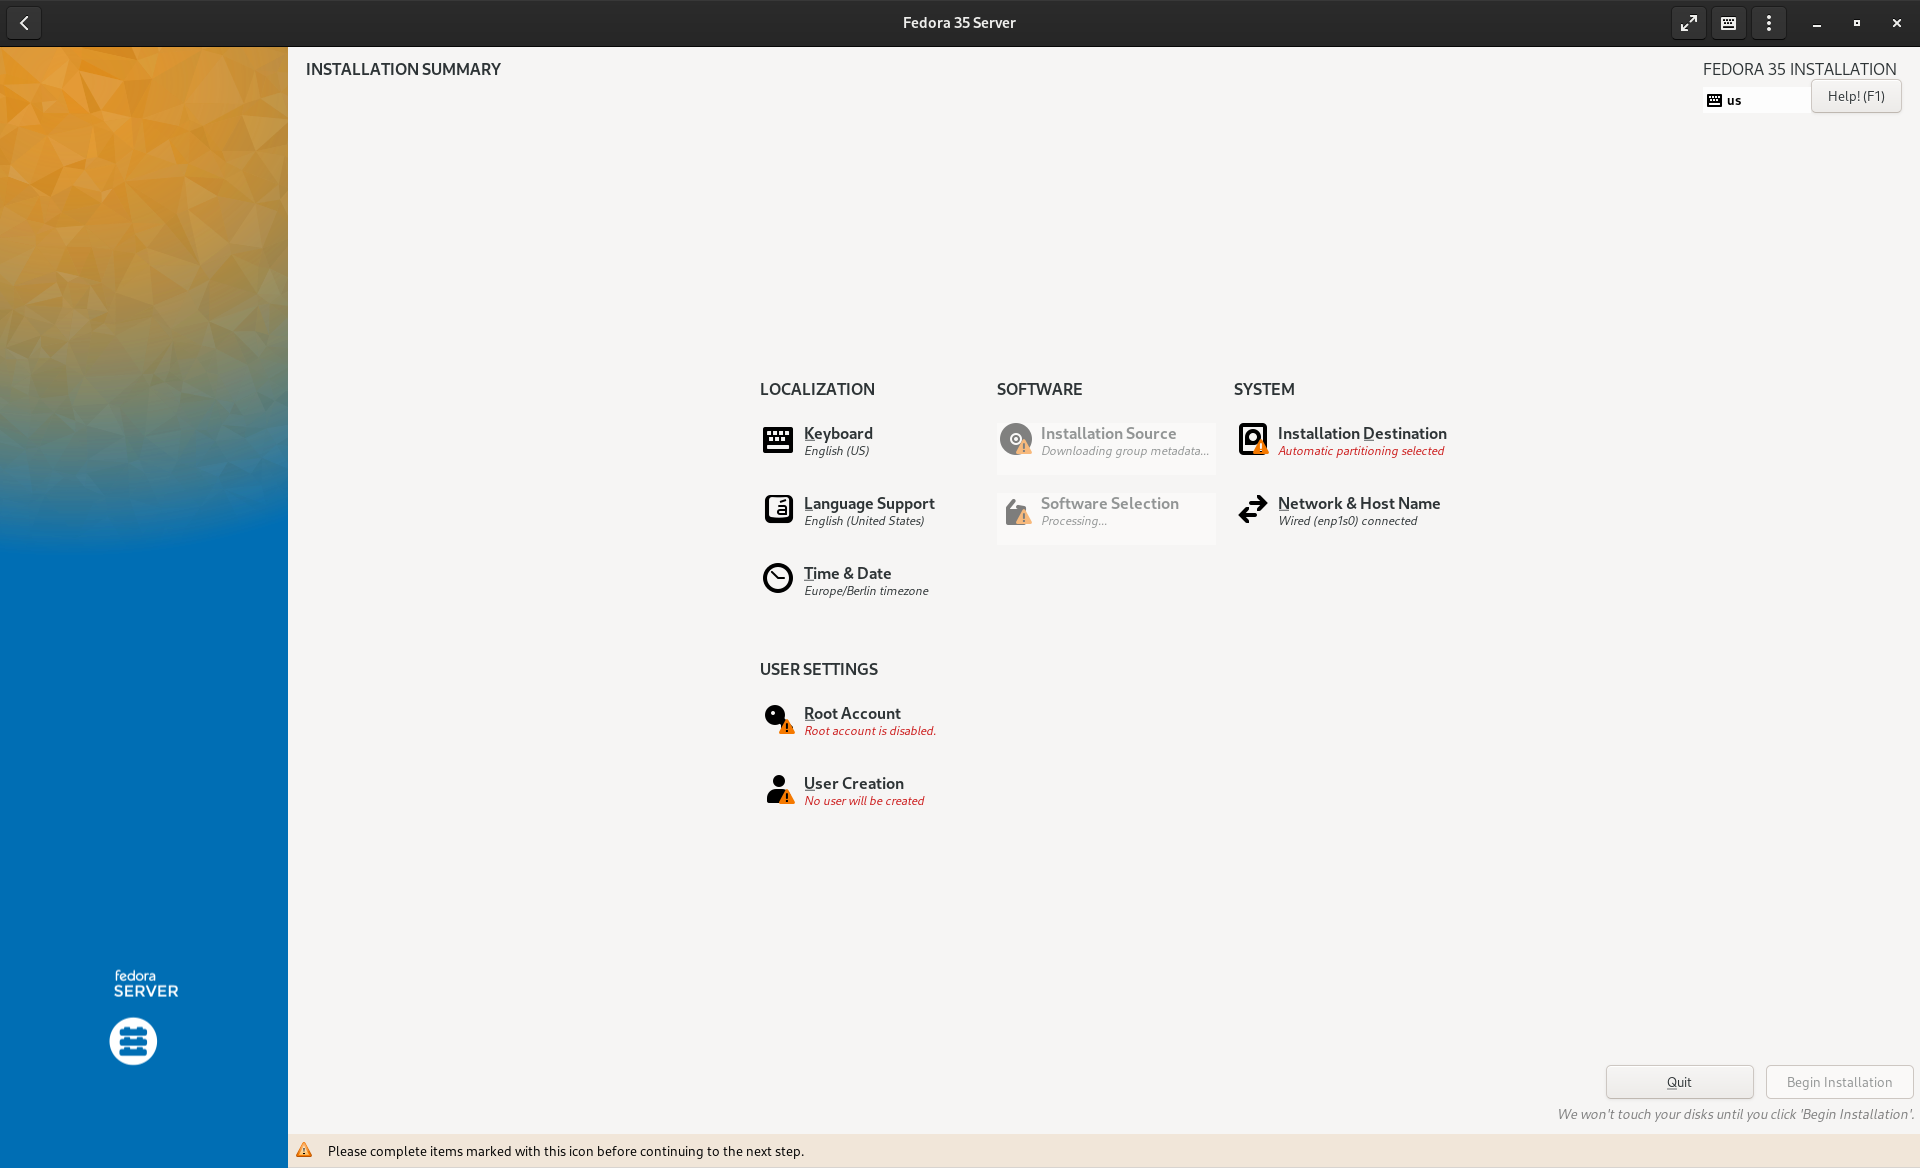Click 'Wired (enp1s0) connected' text
Screen dimensions: 1920x1168
click(1347, 521)
